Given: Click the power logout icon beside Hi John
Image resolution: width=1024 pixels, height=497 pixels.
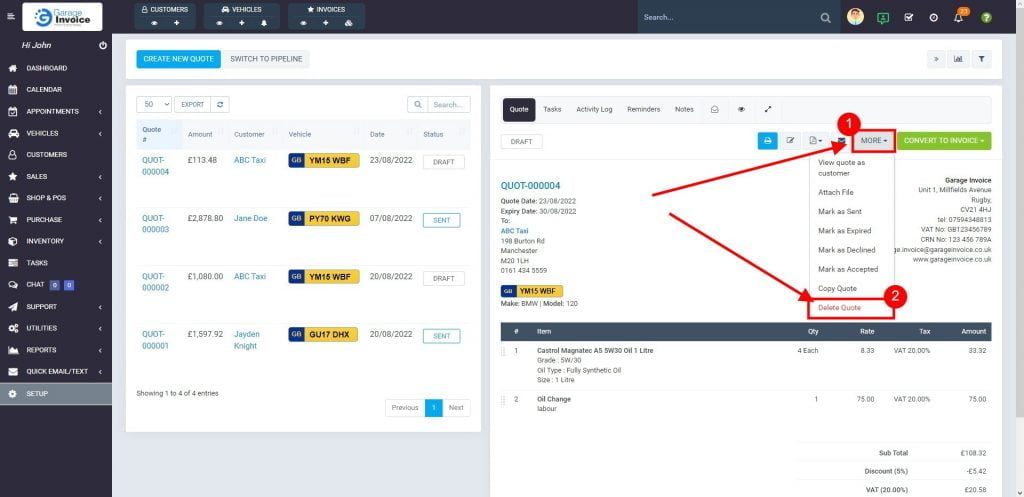Looking at the screenshot, I should pos(103,46).
